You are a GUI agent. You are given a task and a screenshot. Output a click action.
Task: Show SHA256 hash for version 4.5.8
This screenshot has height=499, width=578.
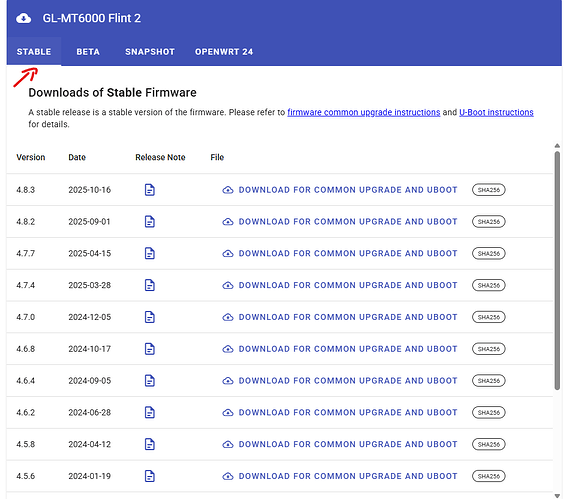488,444
